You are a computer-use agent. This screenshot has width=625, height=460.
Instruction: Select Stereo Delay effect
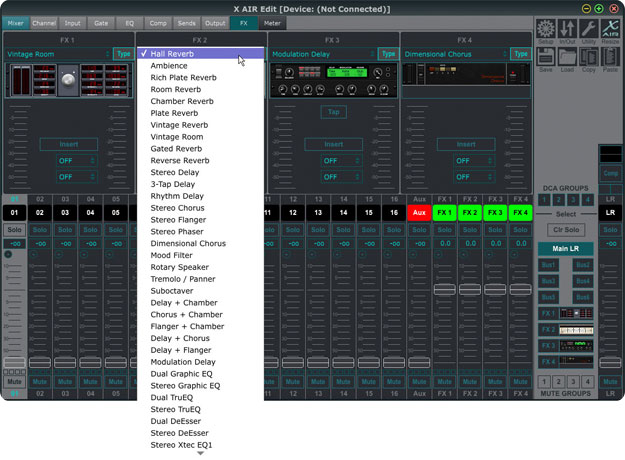click(200, 173)
